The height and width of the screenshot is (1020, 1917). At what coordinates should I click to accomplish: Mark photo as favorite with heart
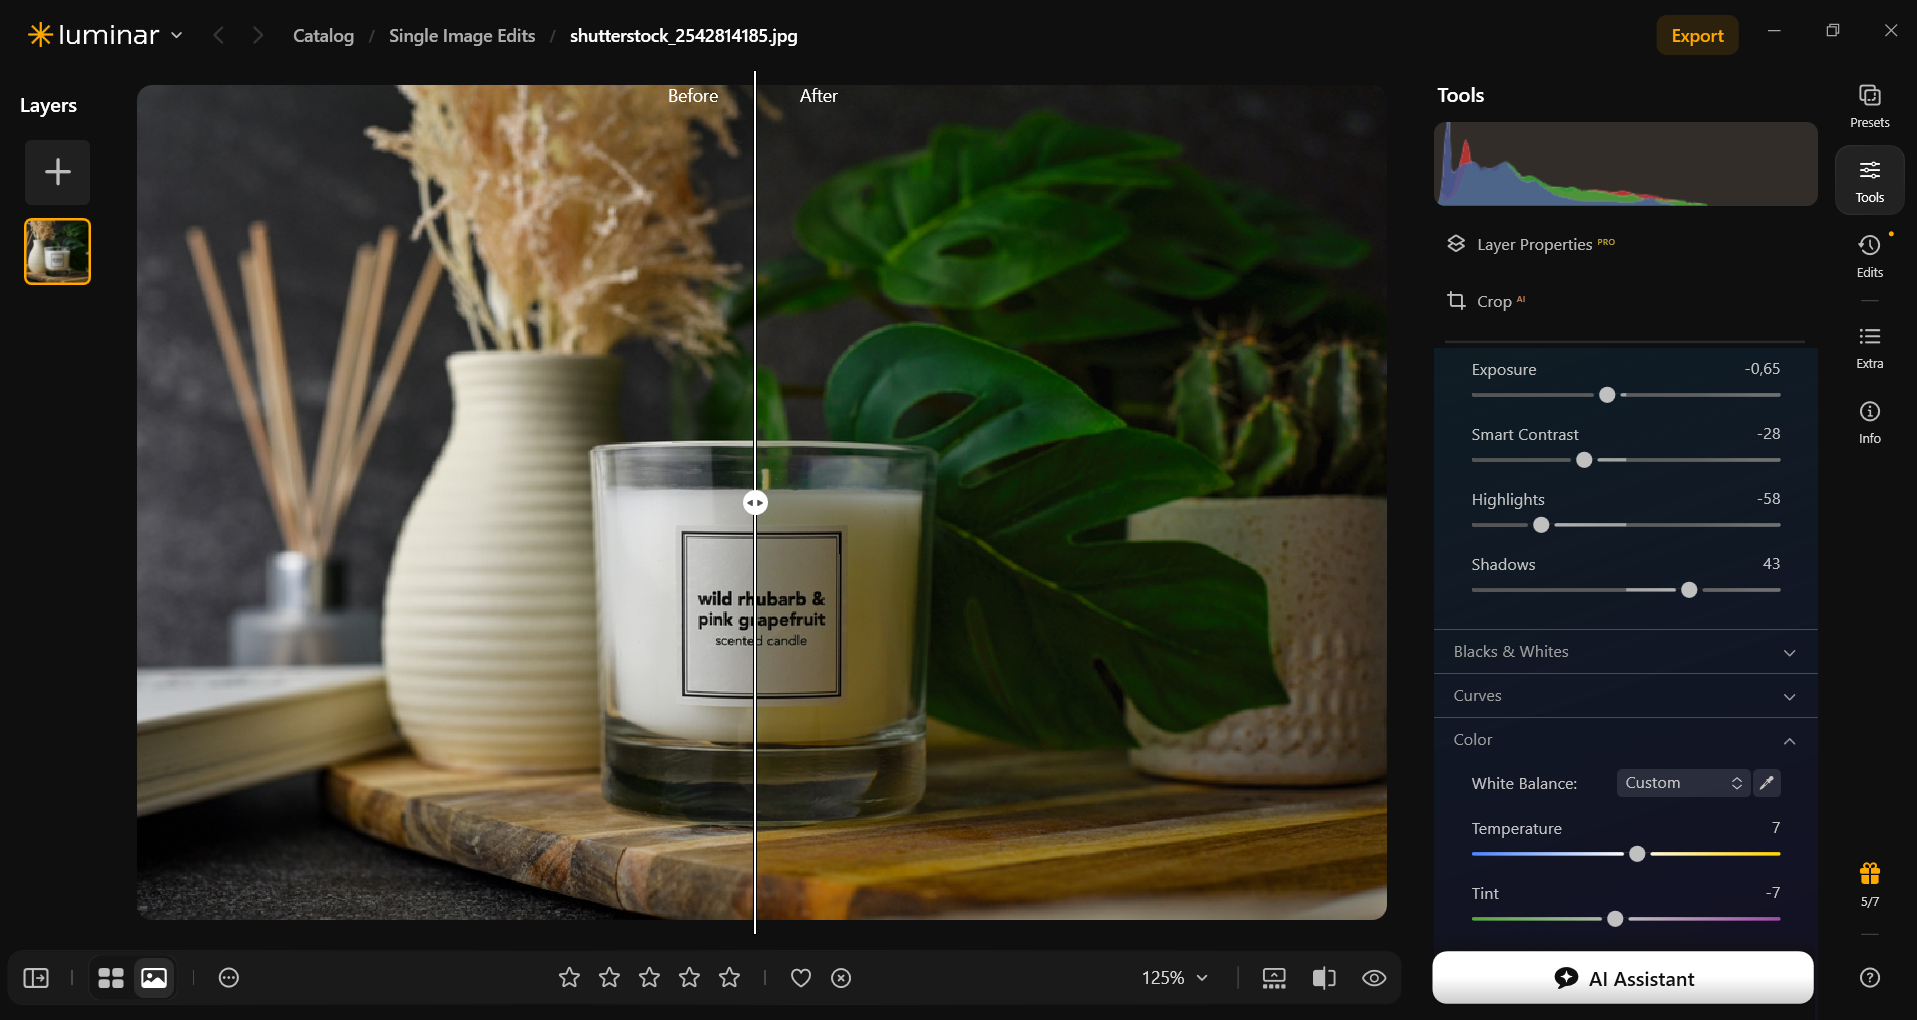click(x=801, y=978)
